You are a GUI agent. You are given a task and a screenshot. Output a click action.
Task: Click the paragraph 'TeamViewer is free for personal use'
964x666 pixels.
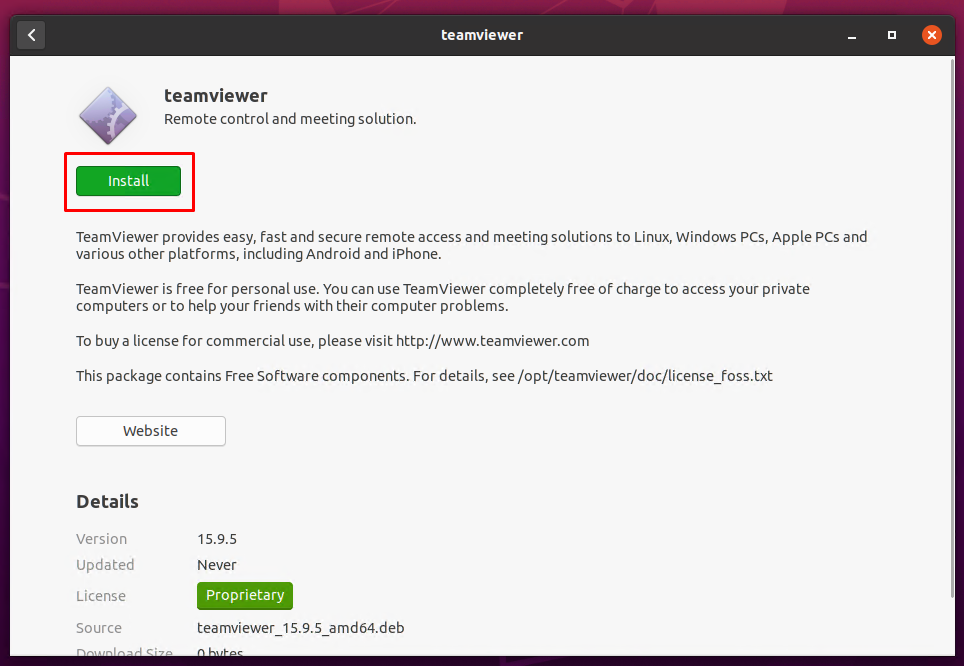(x=443, y=297)
